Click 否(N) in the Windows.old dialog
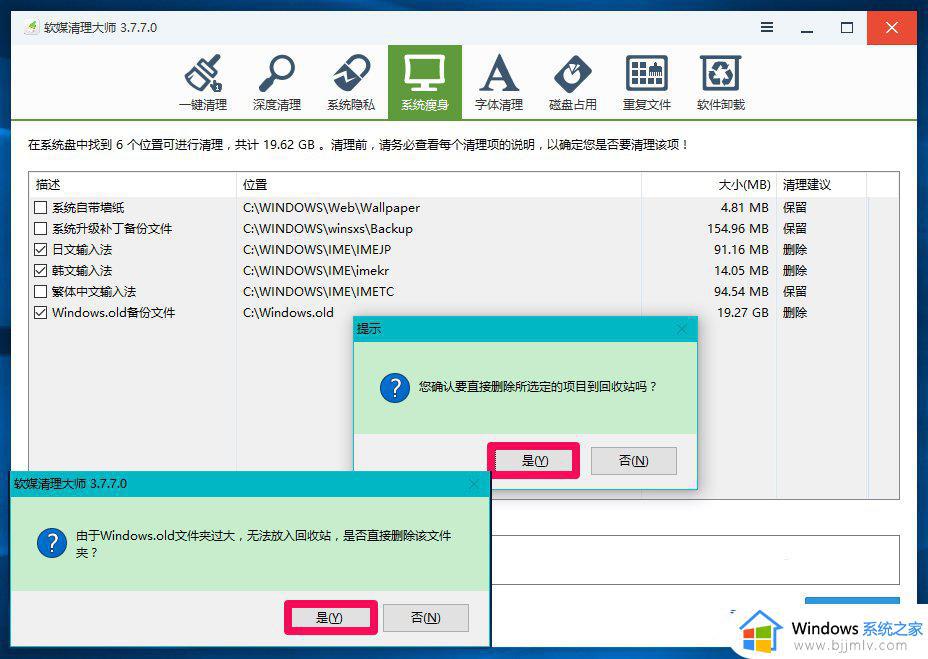Viewport: 928px width, 659px height. tap(426, 618)
